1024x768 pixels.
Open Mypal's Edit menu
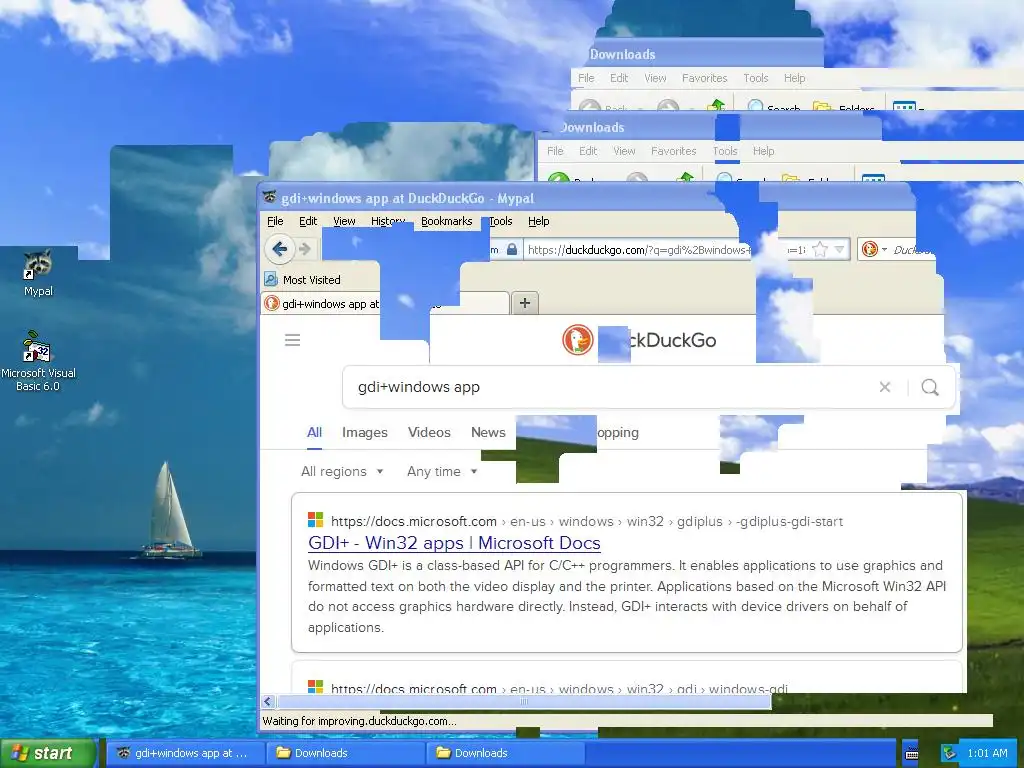pos(308,221)
